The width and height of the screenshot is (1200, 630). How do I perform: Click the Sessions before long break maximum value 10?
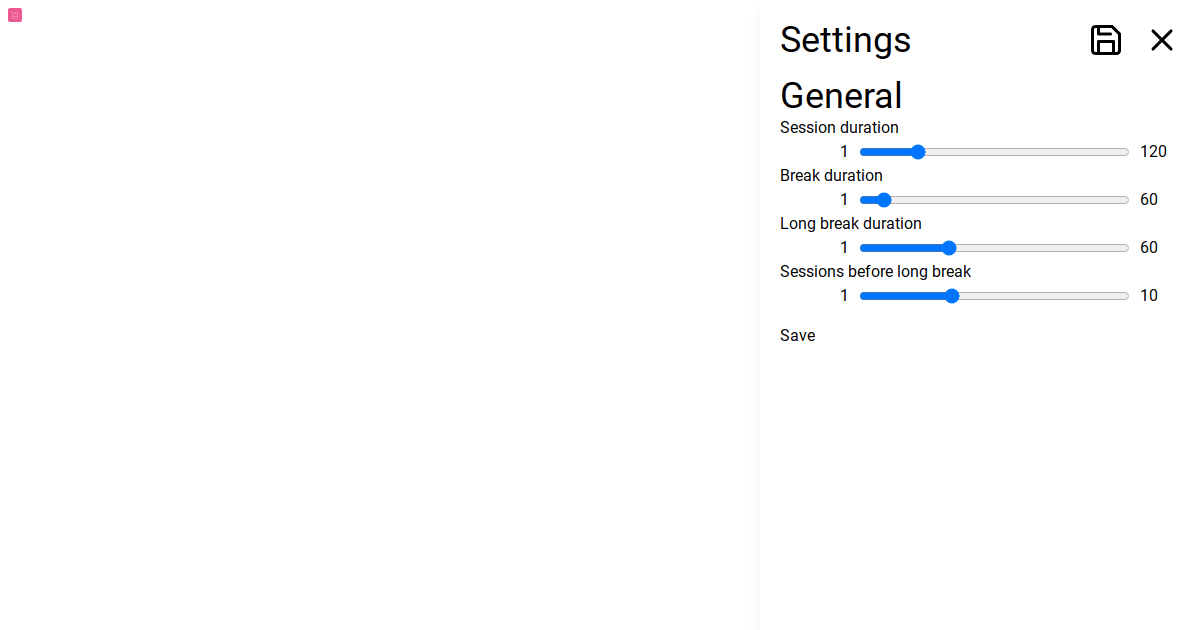1149,296
